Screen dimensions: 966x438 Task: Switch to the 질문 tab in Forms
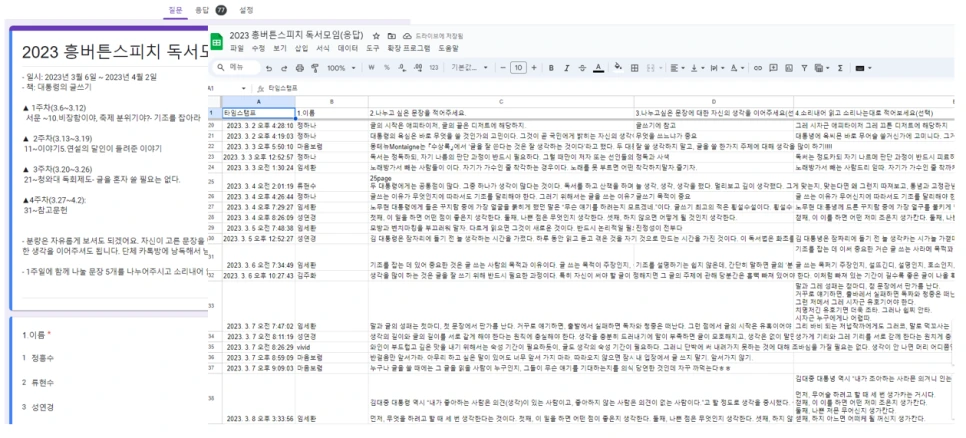(x=176, y=10)
